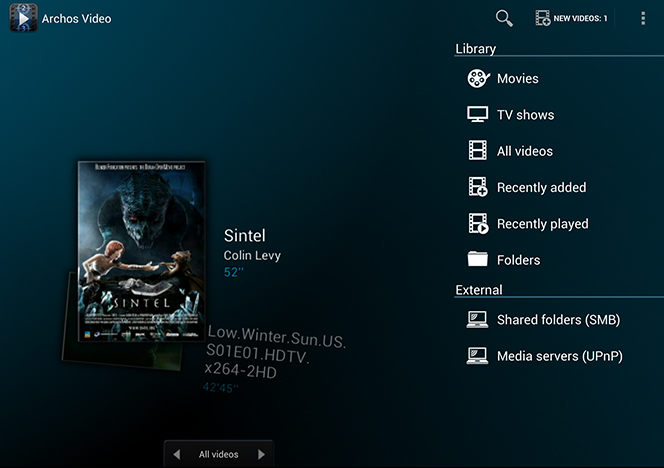Select All videos in the Library list
The image size is (664, 468).
(525, 151)
